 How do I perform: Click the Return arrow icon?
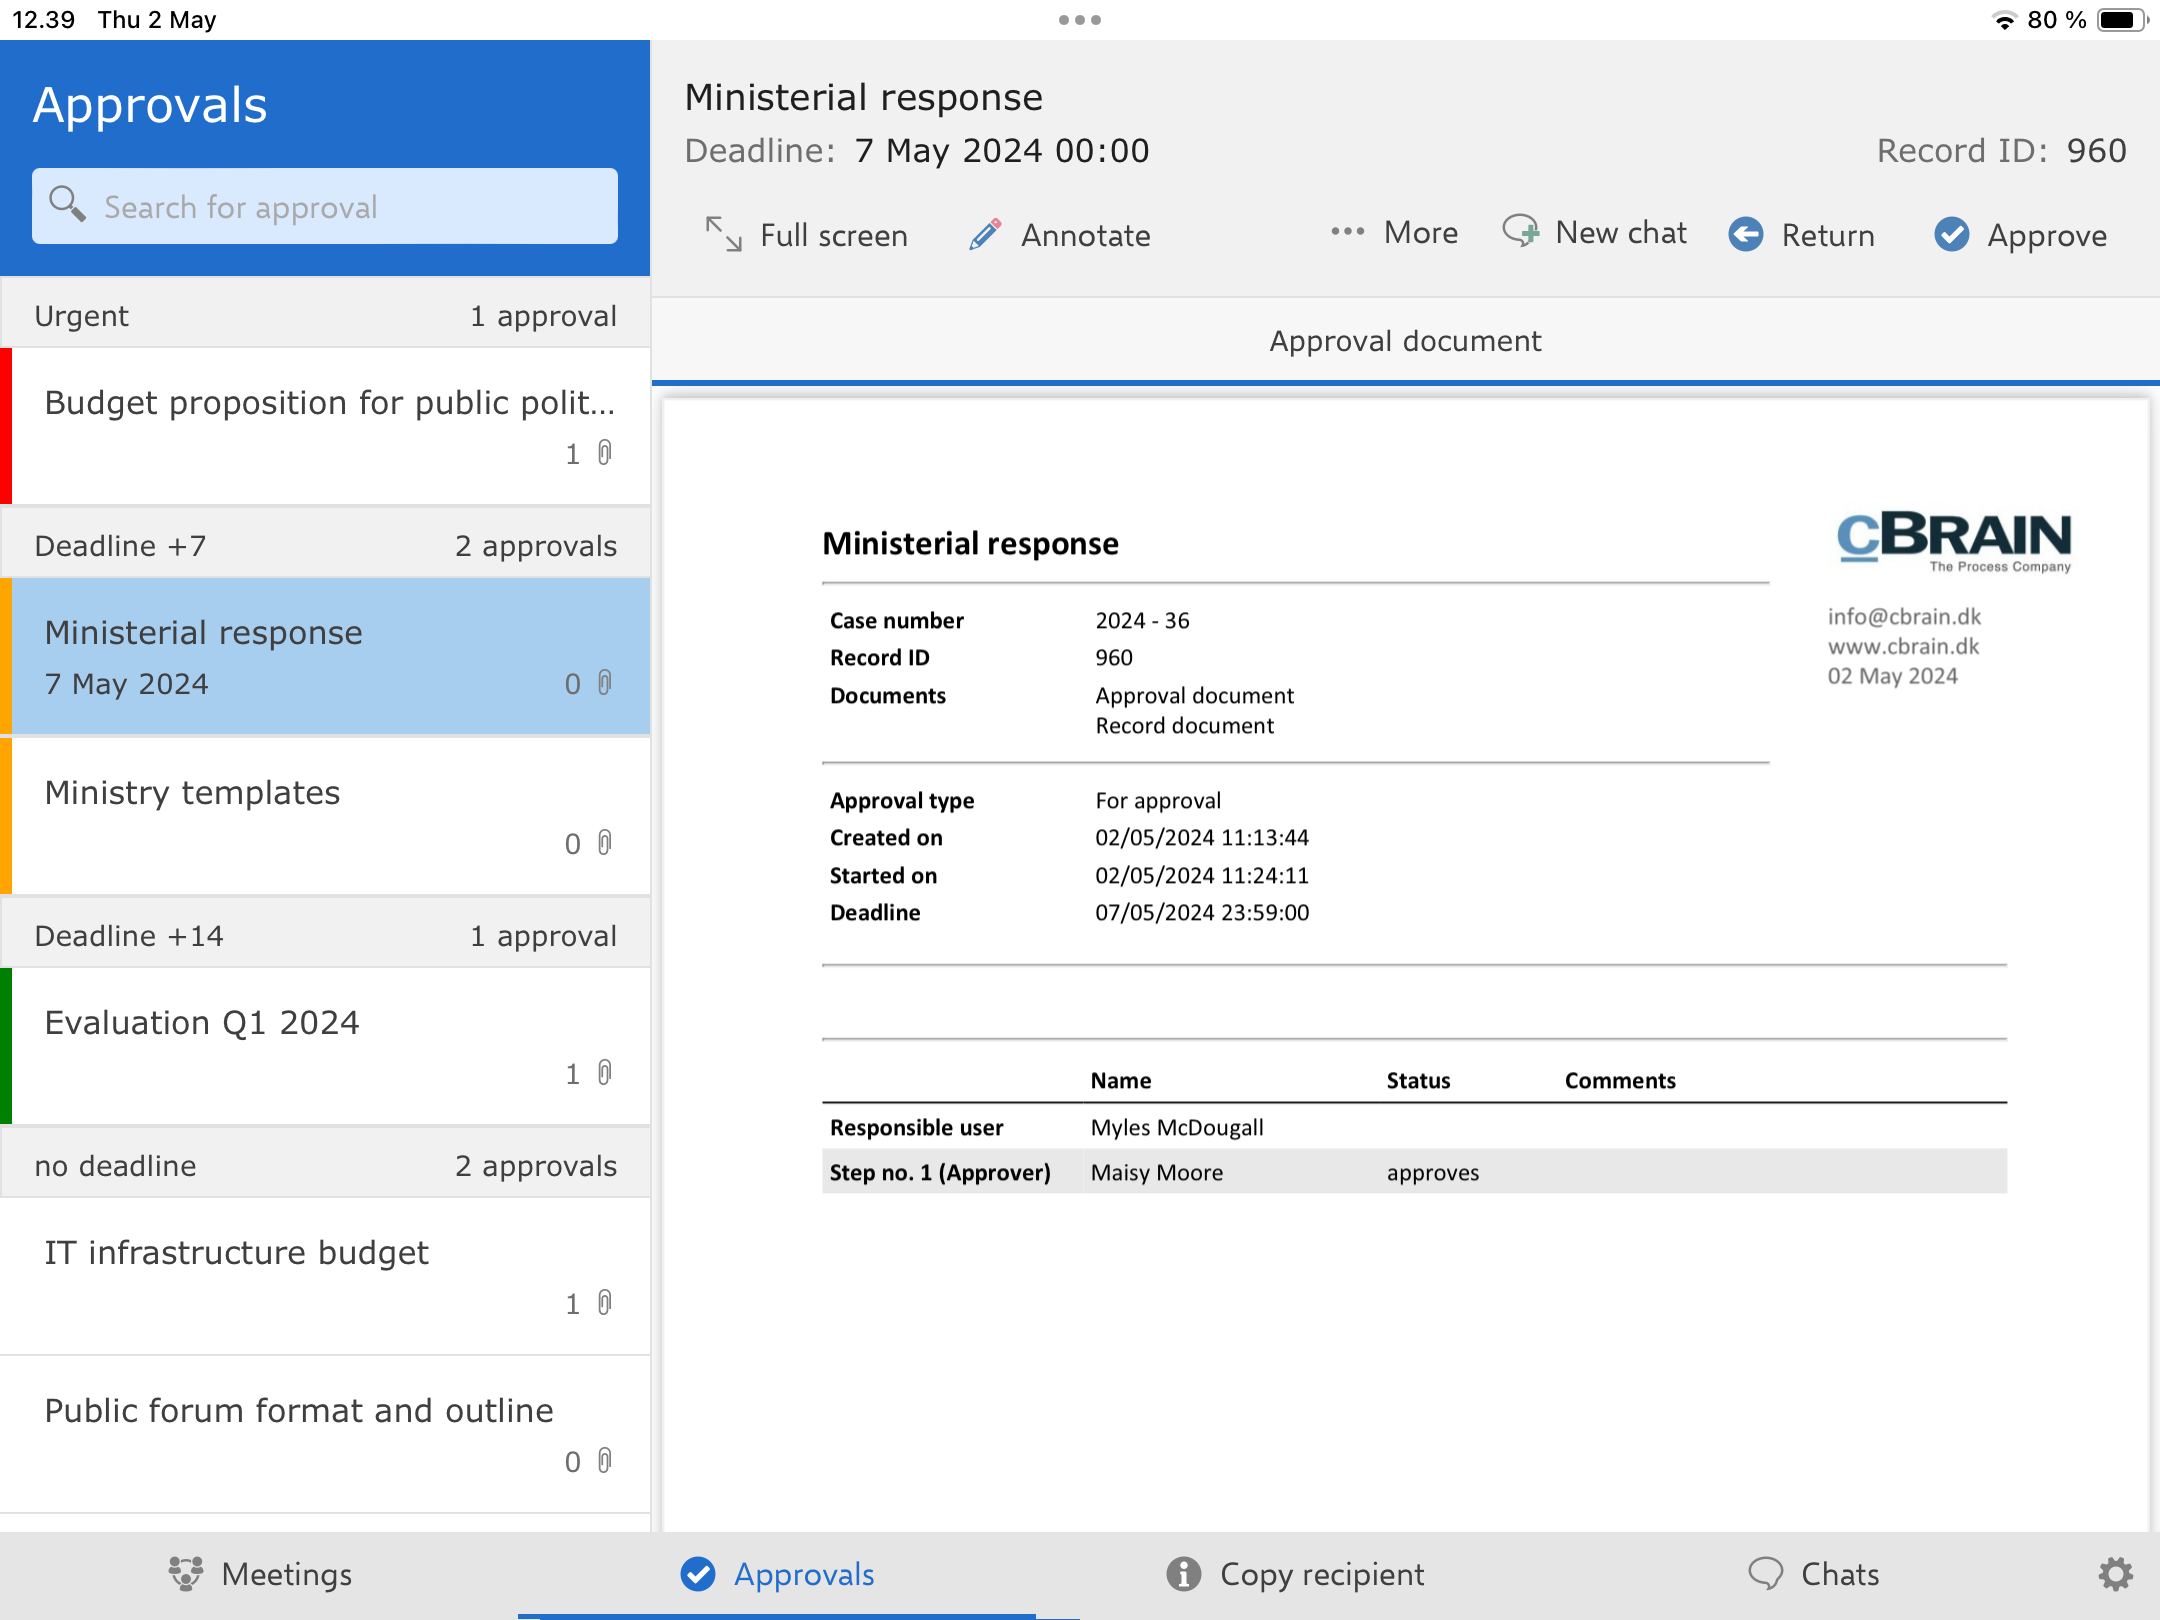click(x=1746, y=234)
